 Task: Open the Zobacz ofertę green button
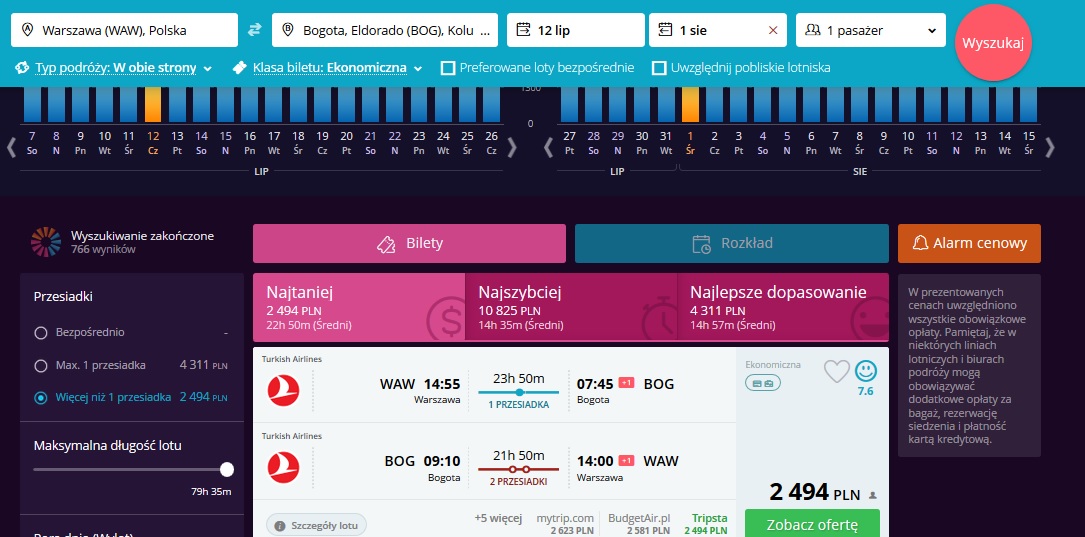812,524
